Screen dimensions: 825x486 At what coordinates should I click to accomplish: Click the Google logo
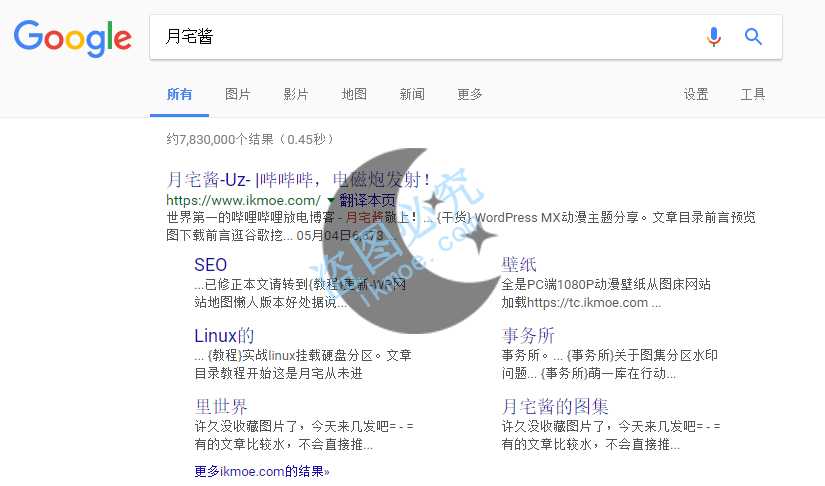73,38
